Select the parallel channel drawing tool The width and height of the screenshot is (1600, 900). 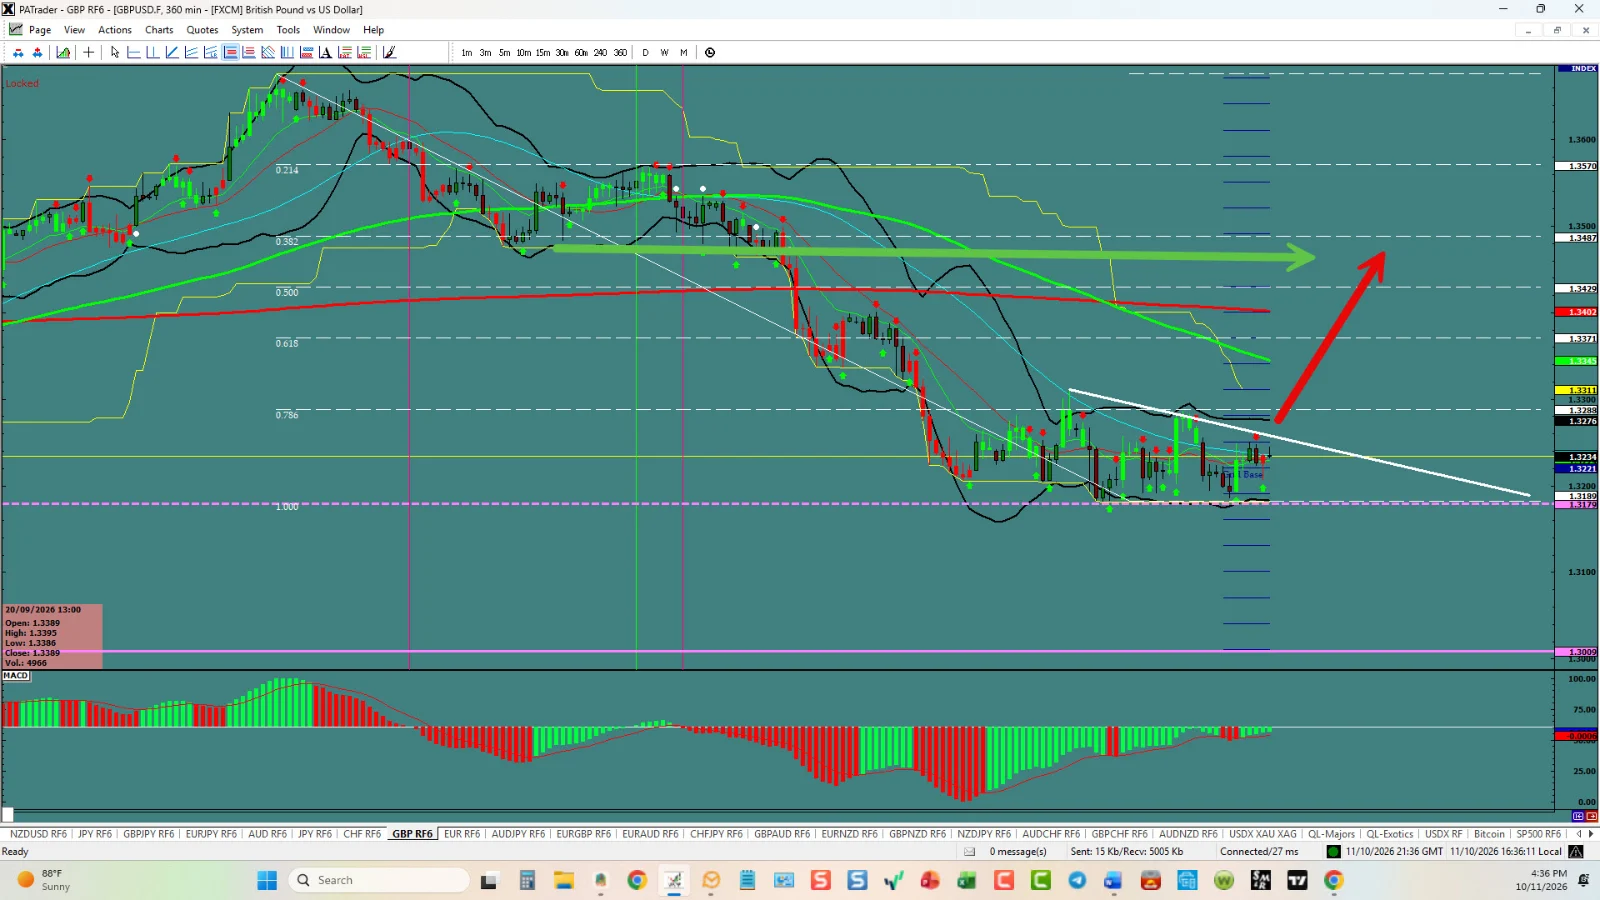(x=268, y=52)
